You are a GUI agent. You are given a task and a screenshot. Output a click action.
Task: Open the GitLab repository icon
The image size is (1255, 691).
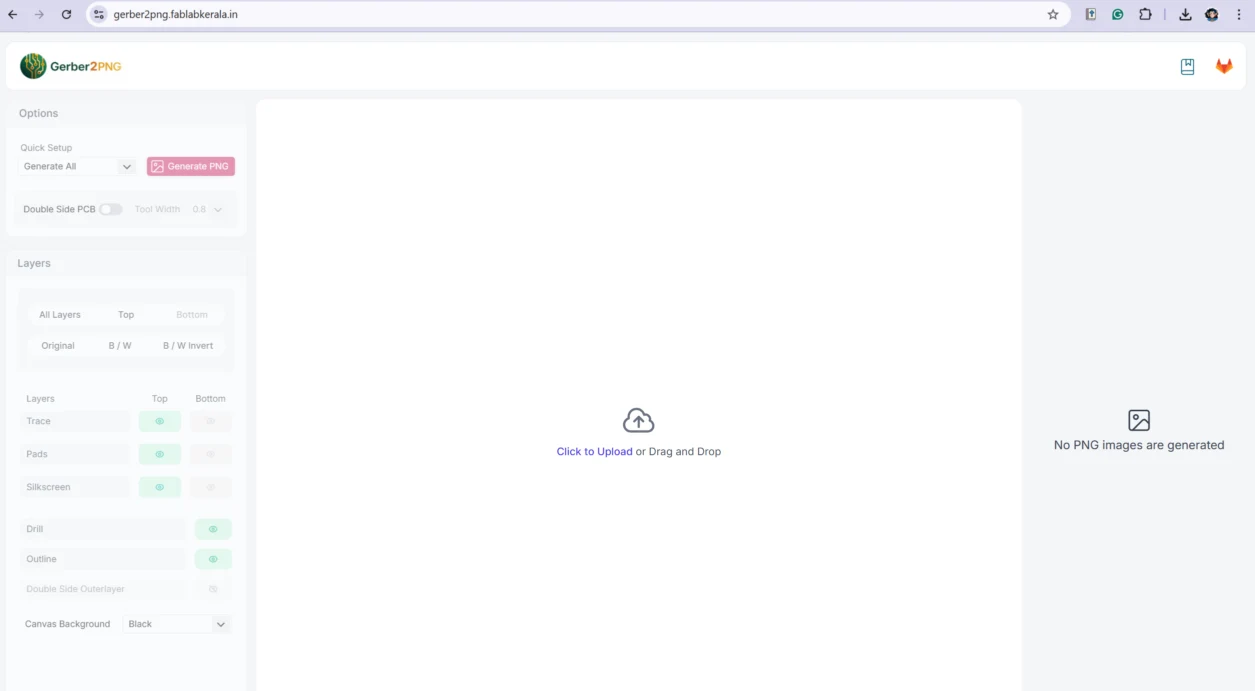[1223, 65]
